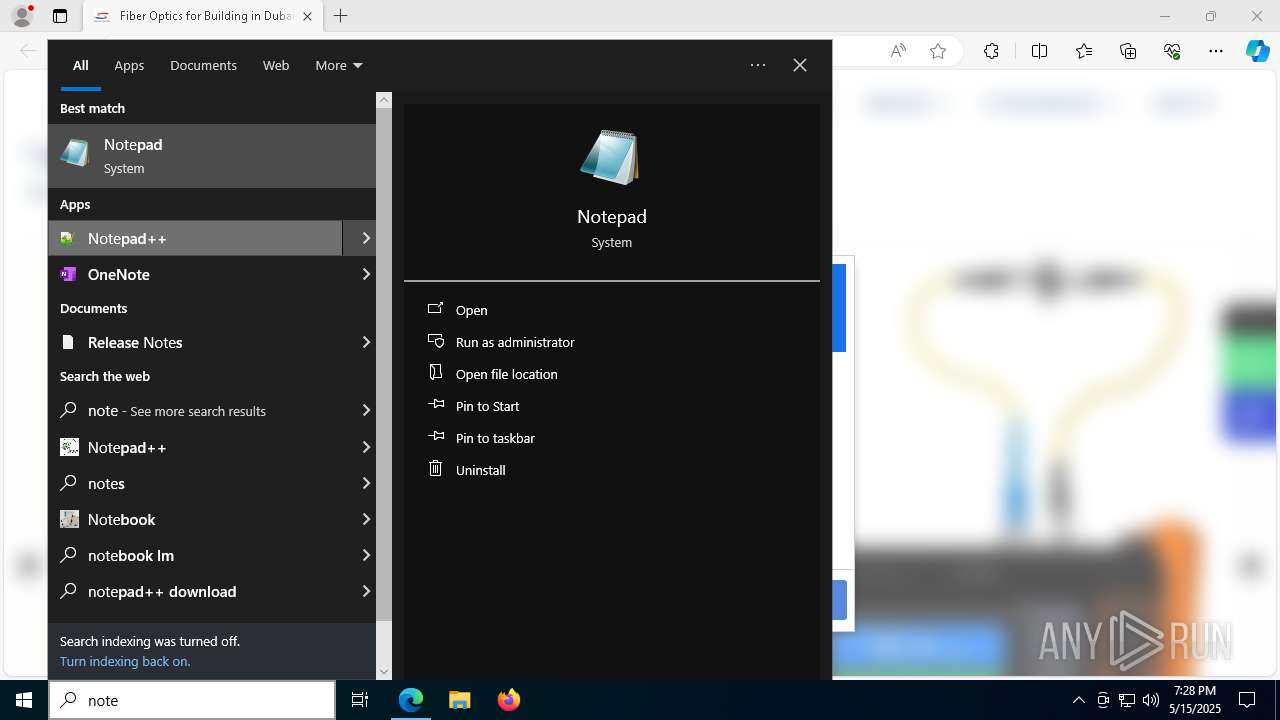
Task: Open the Copilot icon in Edge
Action: click(1257, 51)
